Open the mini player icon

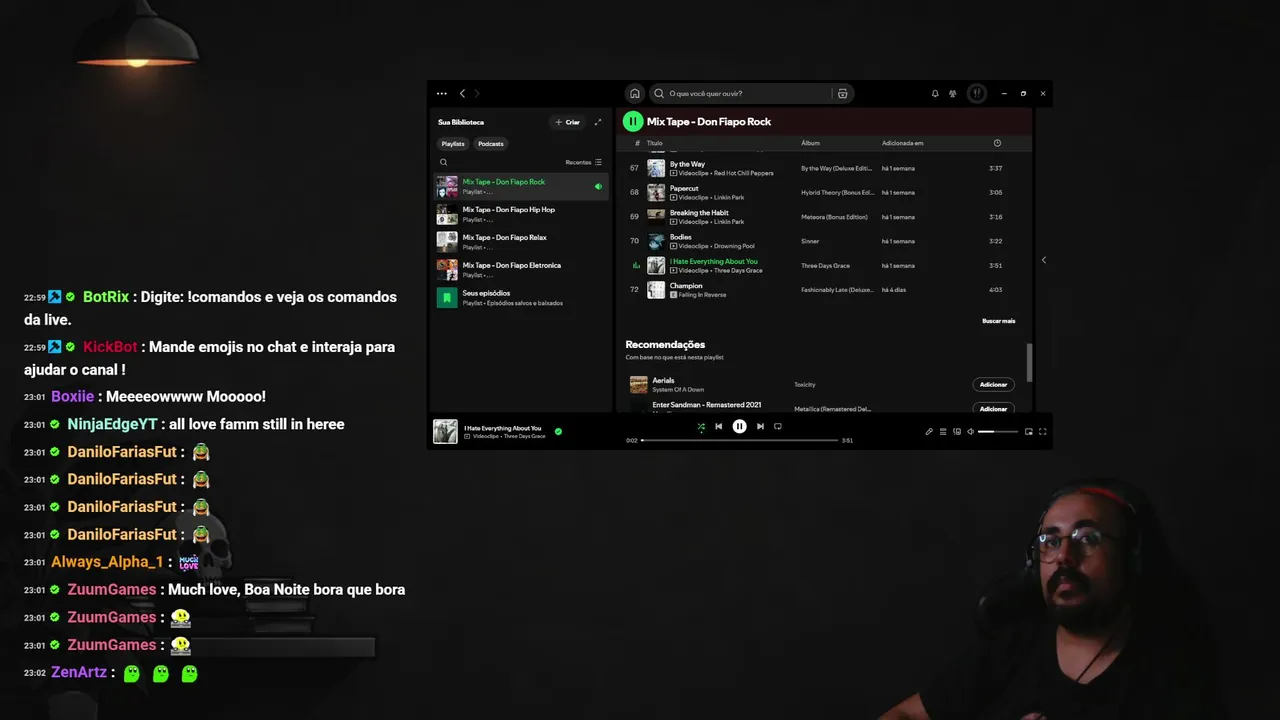[x=1029, y=432]
